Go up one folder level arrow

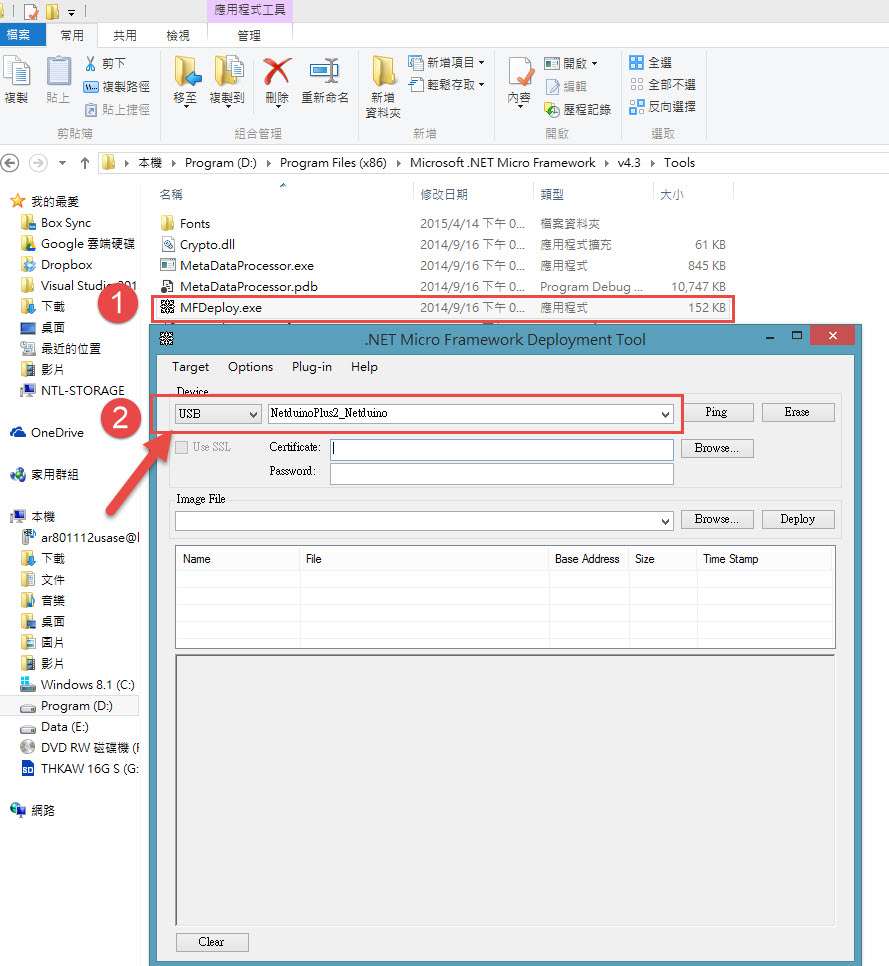[x=85, y=163]
